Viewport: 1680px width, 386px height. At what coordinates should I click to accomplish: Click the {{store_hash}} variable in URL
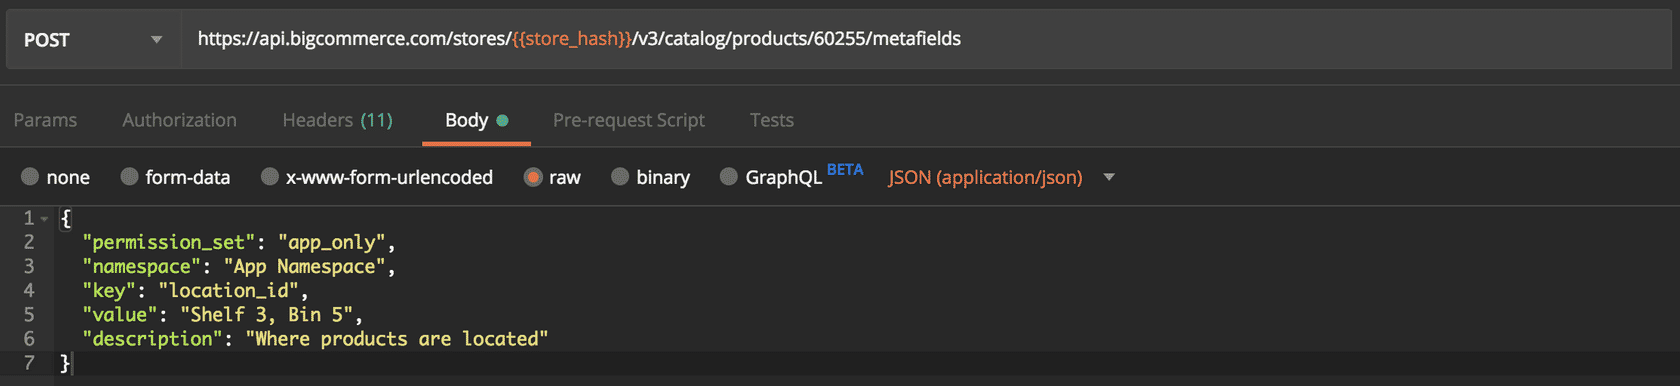click(x=572, y=39)
